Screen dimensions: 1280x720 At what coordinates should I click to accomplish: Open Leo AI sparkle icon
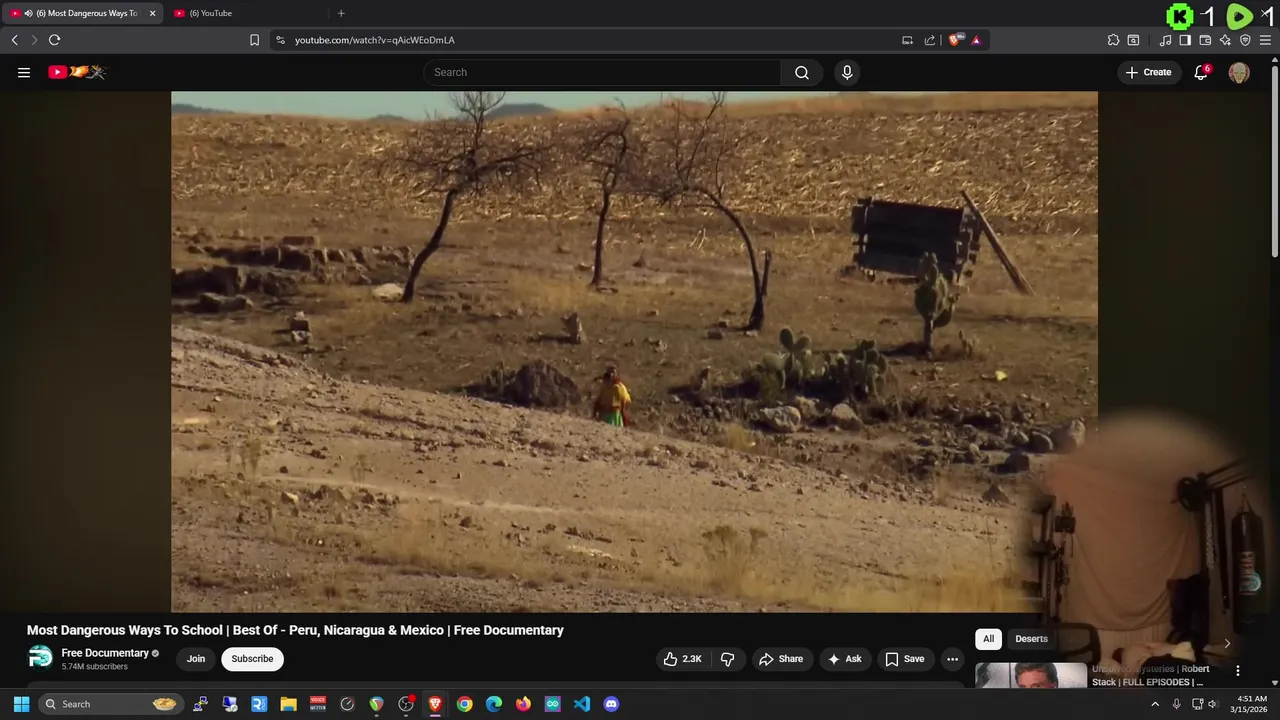click(1225, 40)
